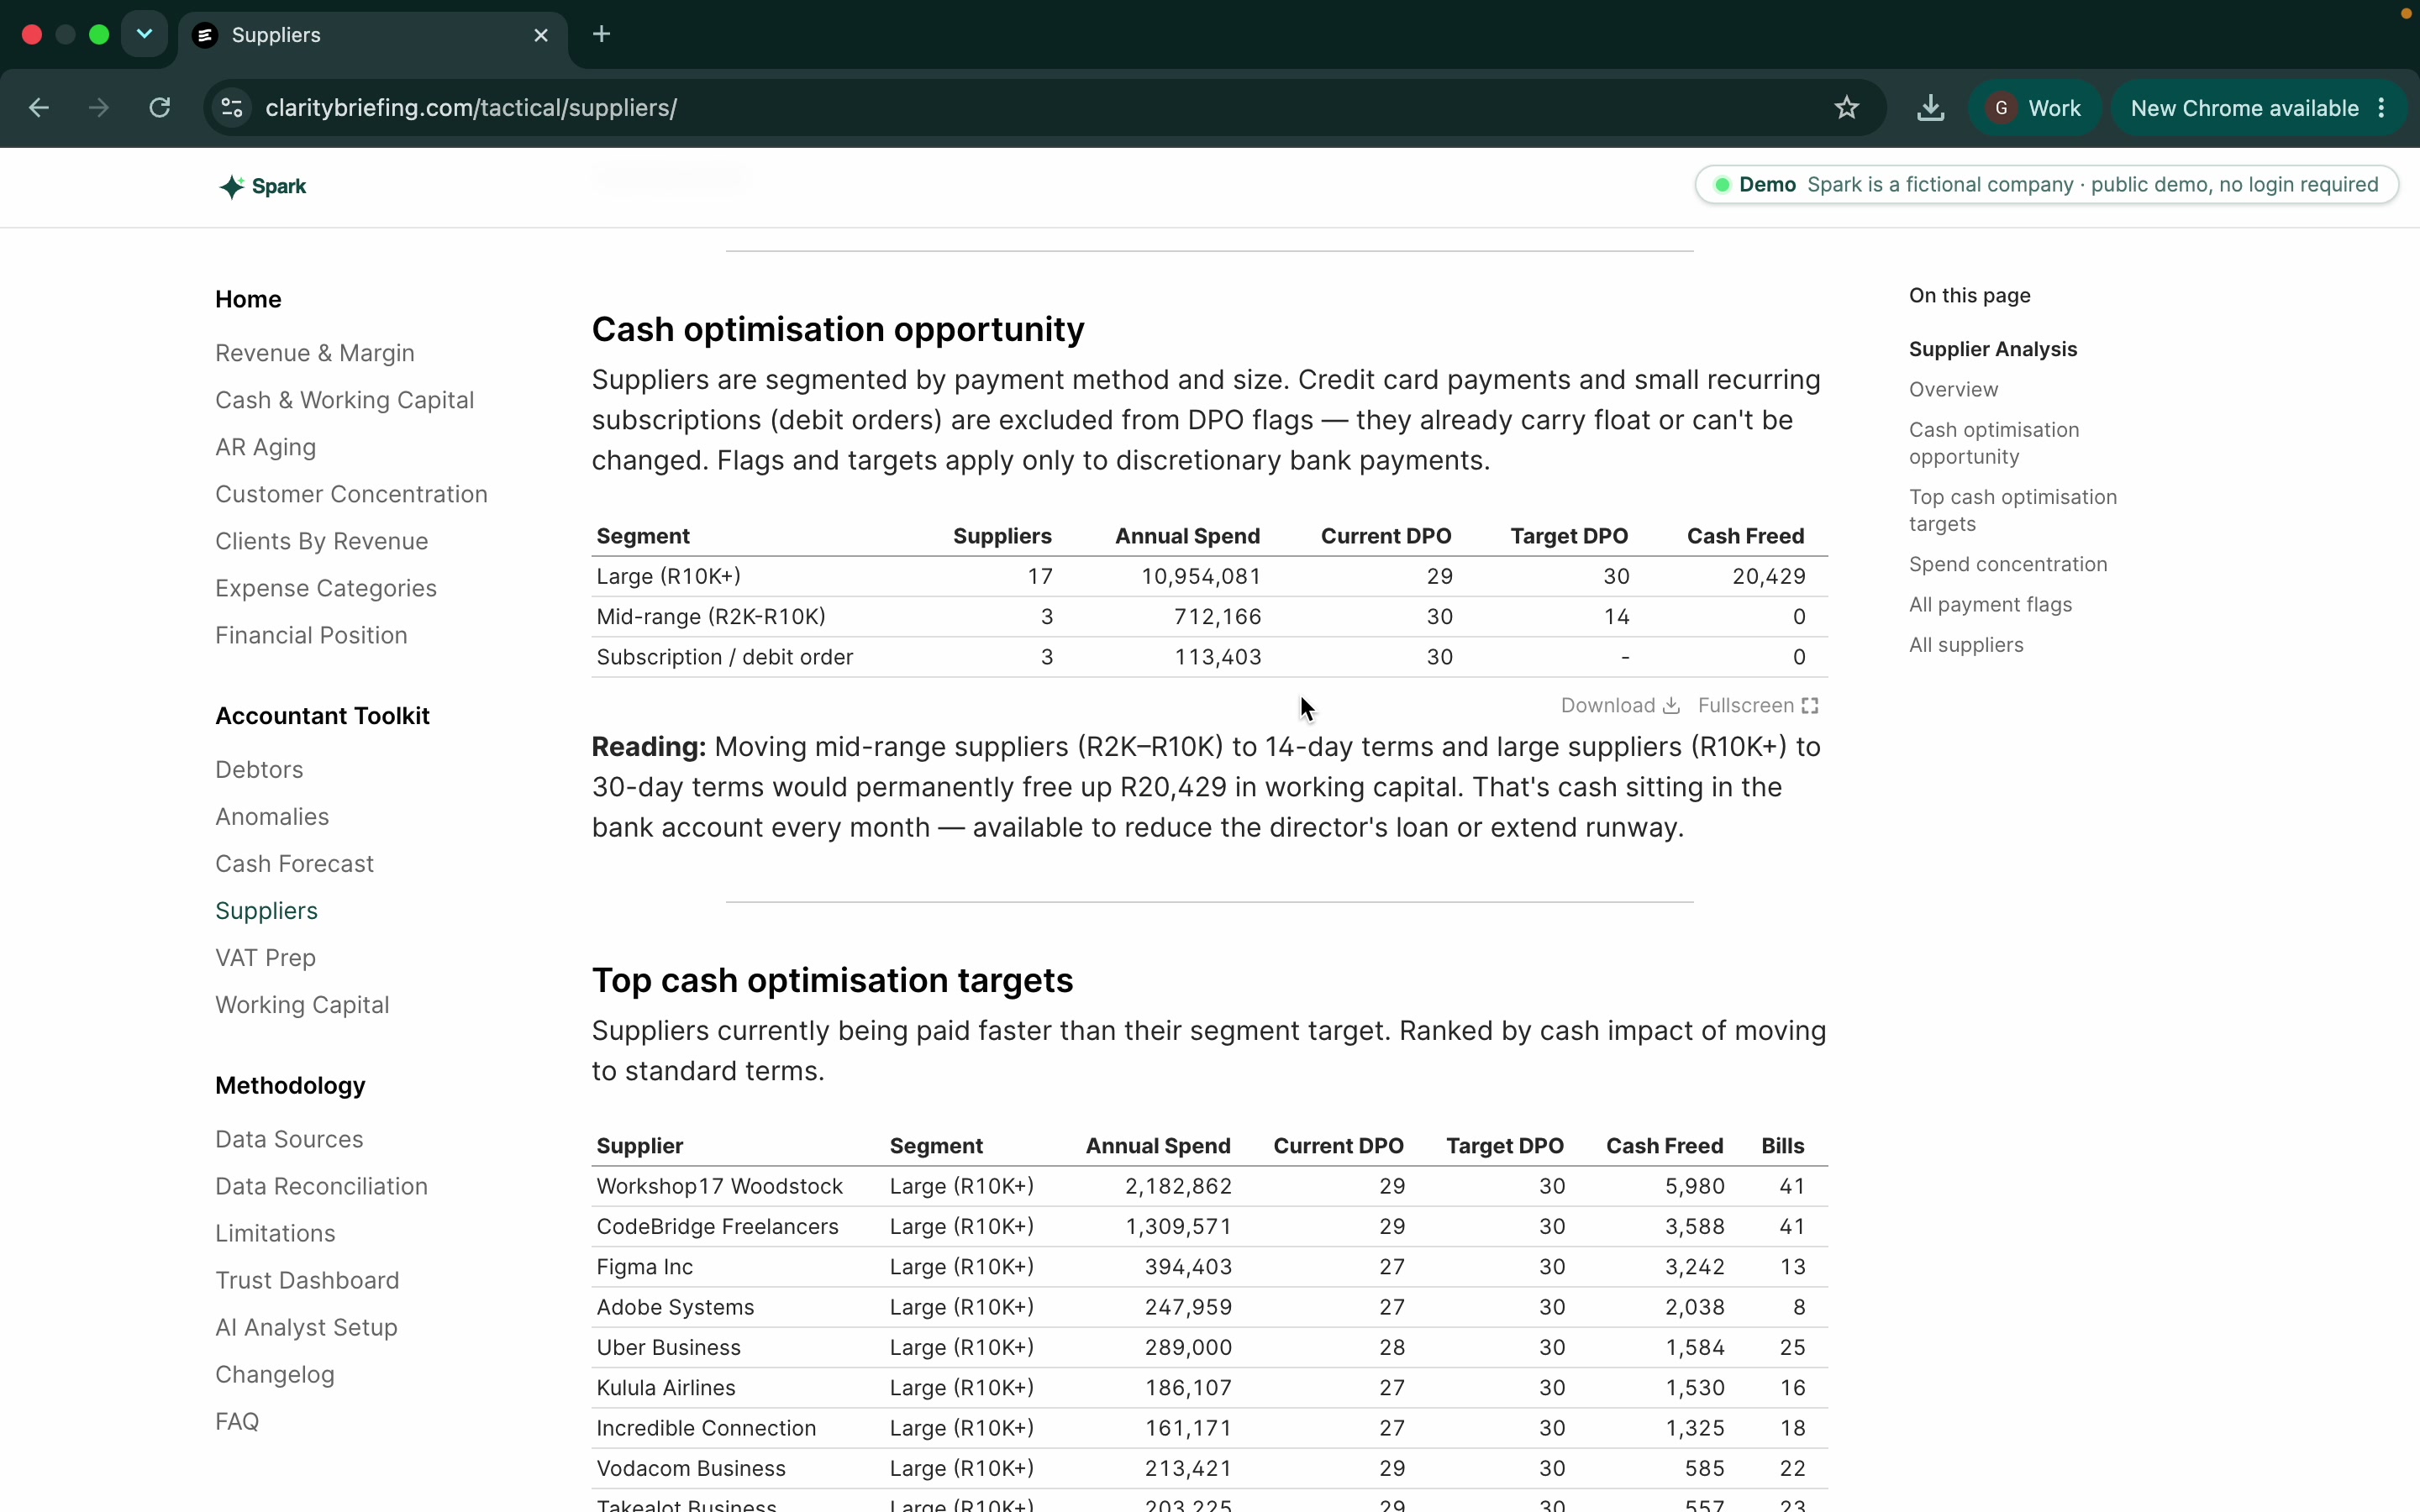
Task: Open AI Analyst Setup page
Action: click(x=306, y=1327)
